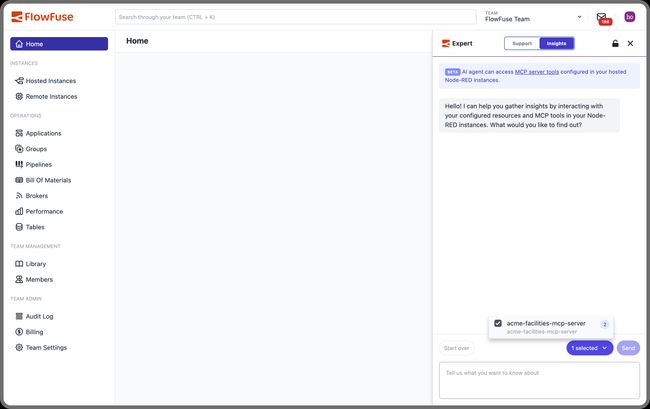This screenshot has height=409, width=650.
Task: Switch to the Insights tab
Action: 557,44
